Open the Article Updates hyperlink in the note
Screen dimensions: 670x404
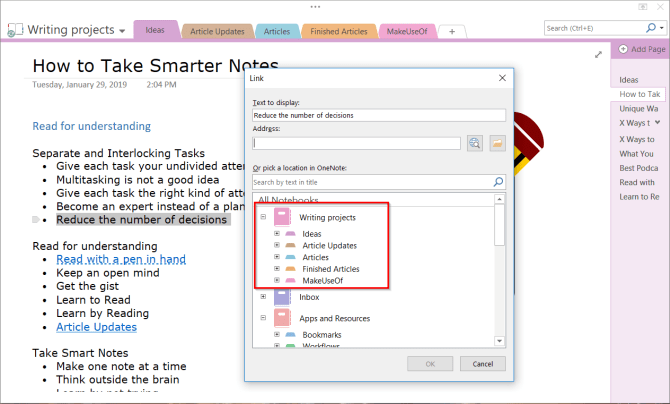pyautogui.click(x=96, y=327)
